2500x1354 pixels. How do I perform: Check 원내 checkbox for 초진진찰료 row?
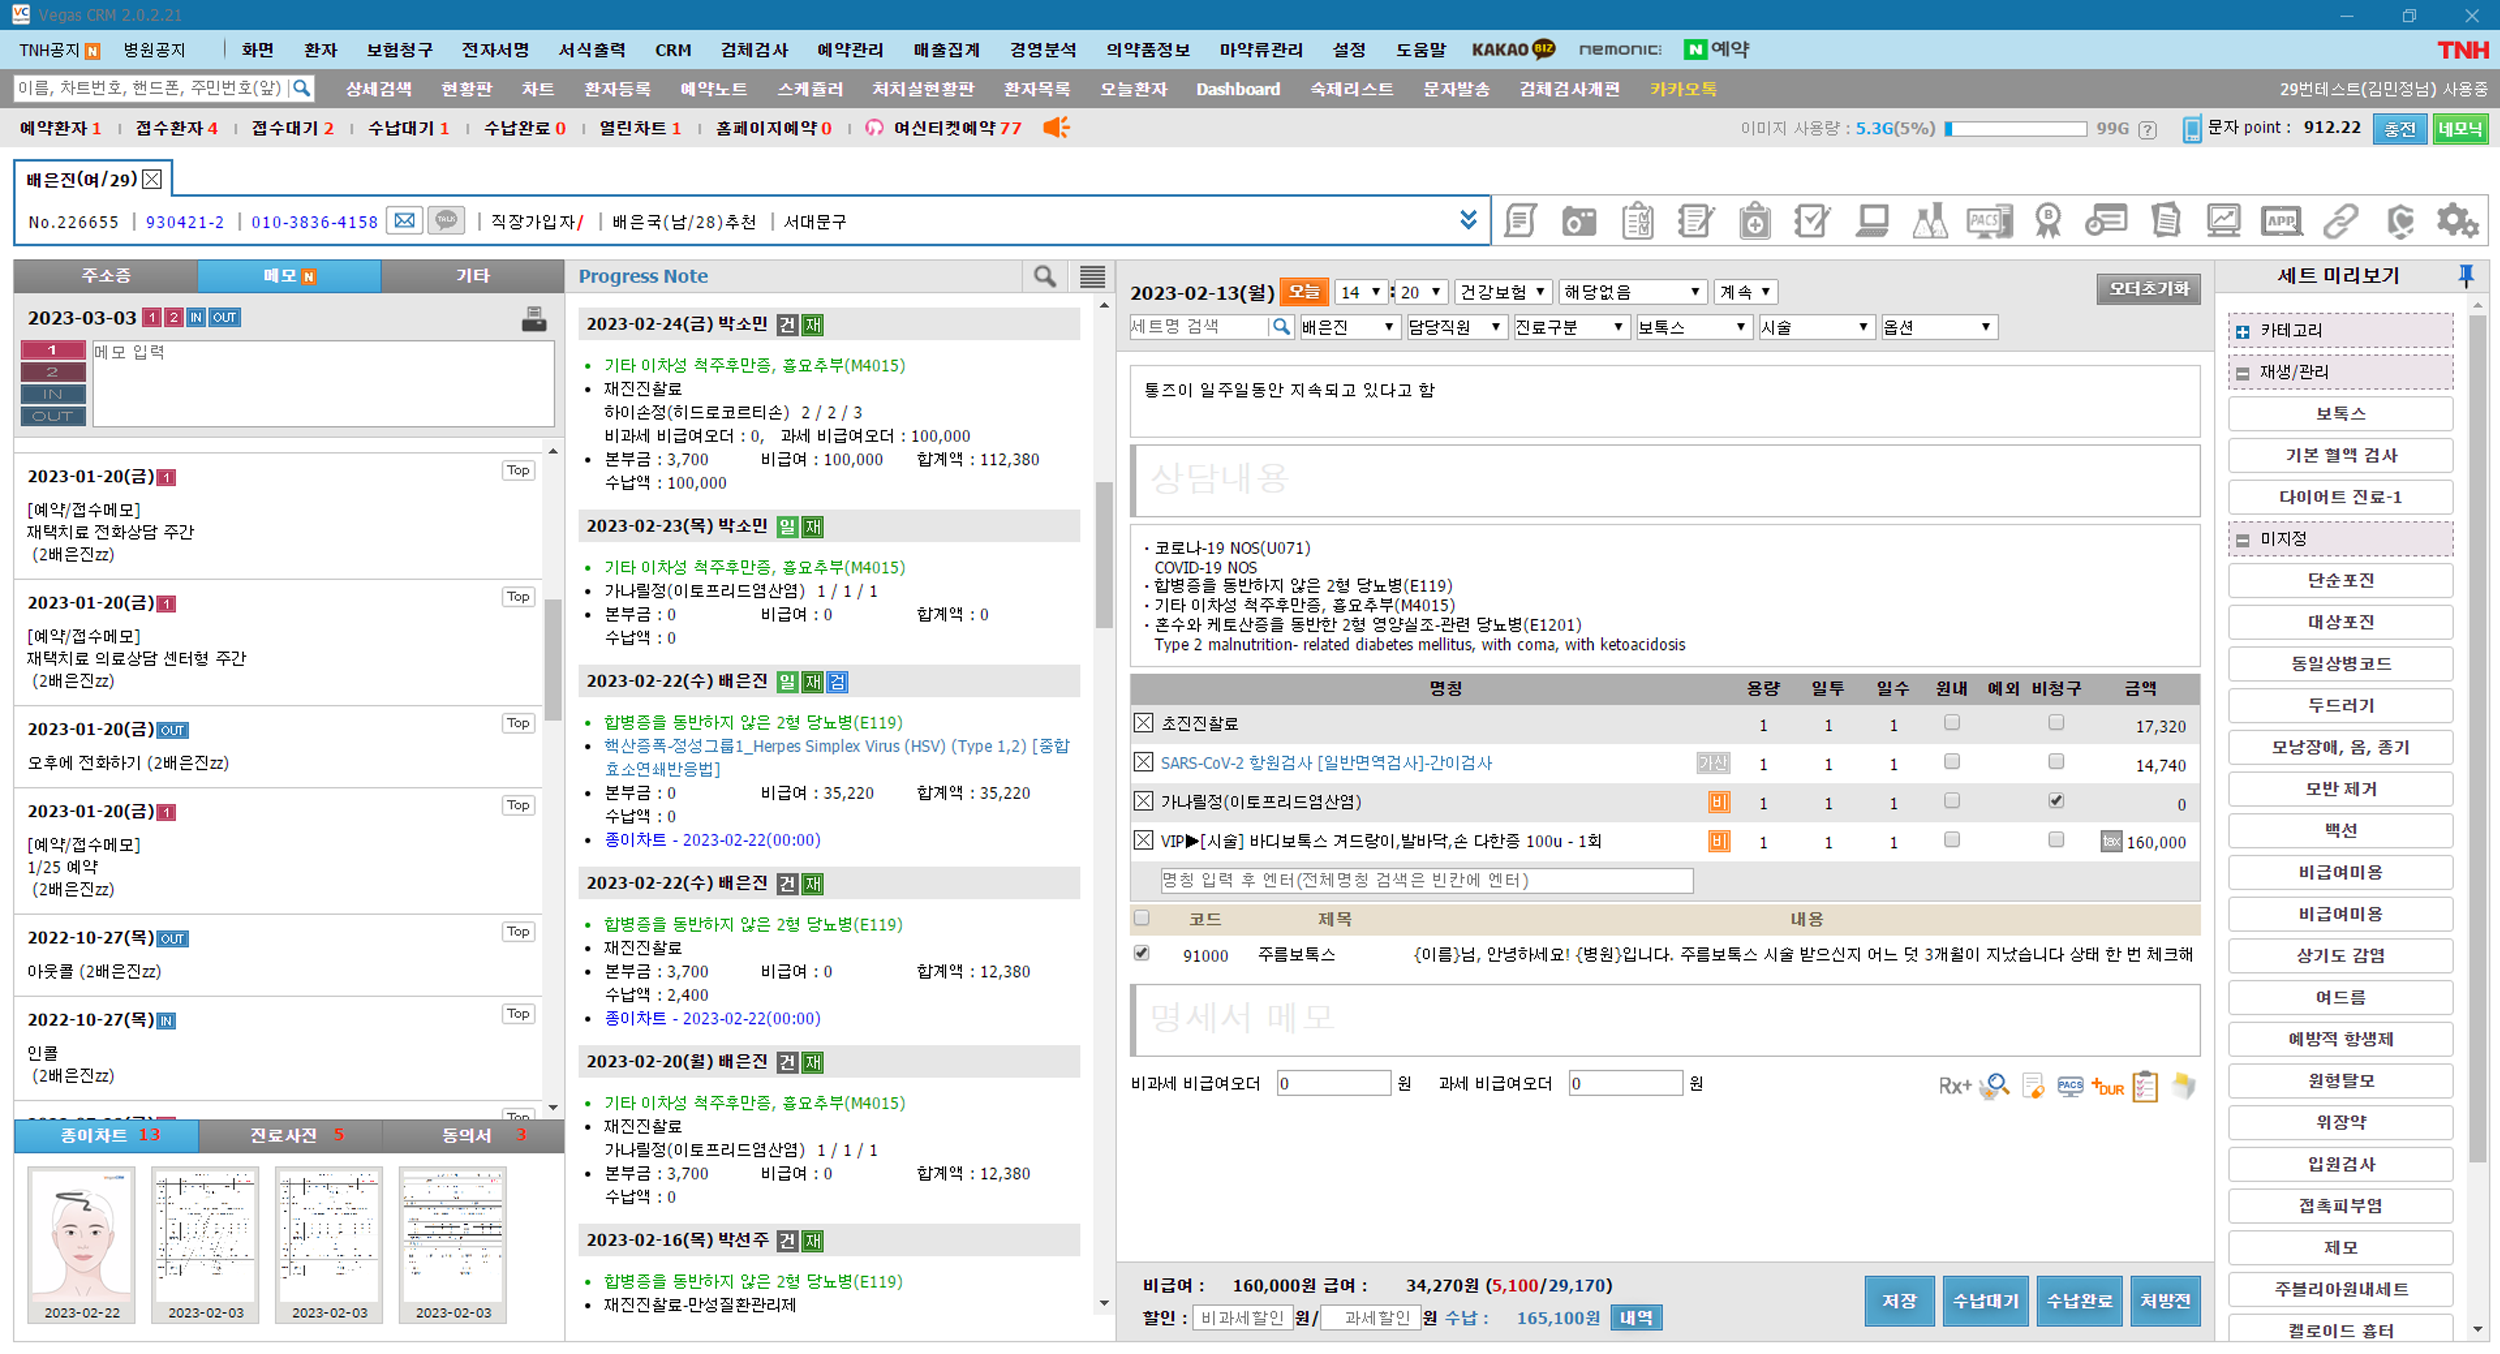1951,723
